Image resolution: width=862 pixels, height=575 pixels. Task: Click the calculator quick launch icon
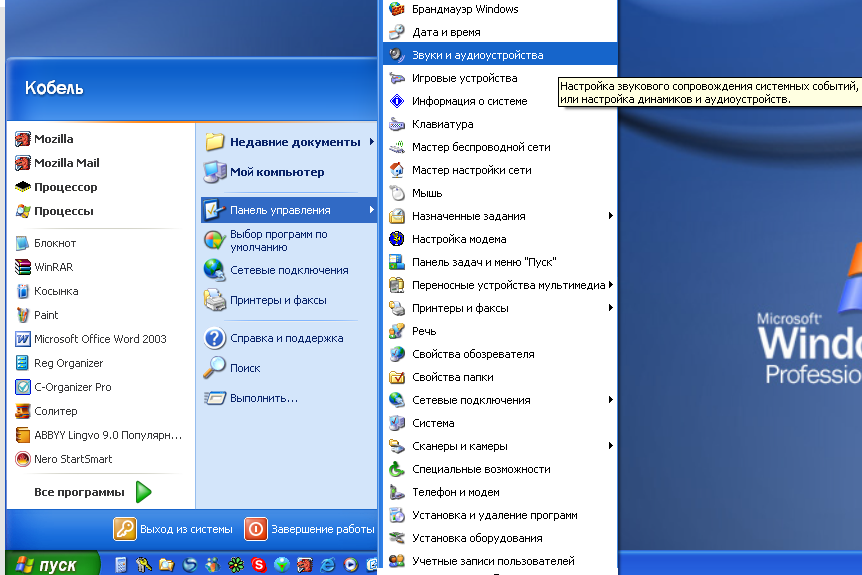coord(121,565)
